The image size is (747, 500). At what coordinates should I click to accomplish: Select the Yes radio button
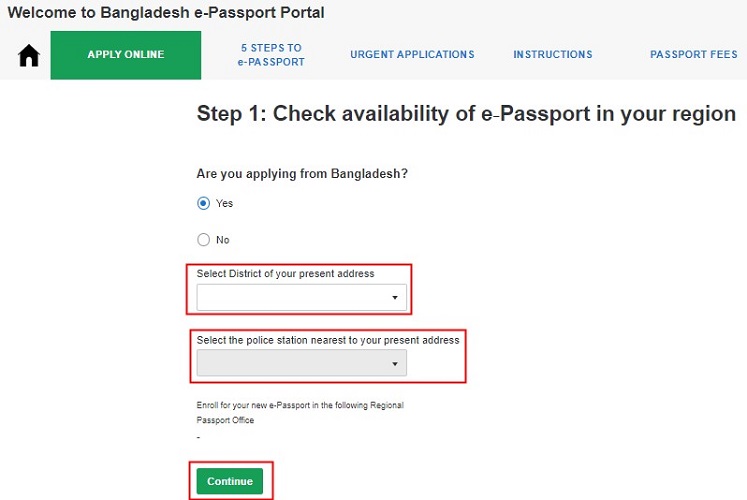(x=204, y=203)
